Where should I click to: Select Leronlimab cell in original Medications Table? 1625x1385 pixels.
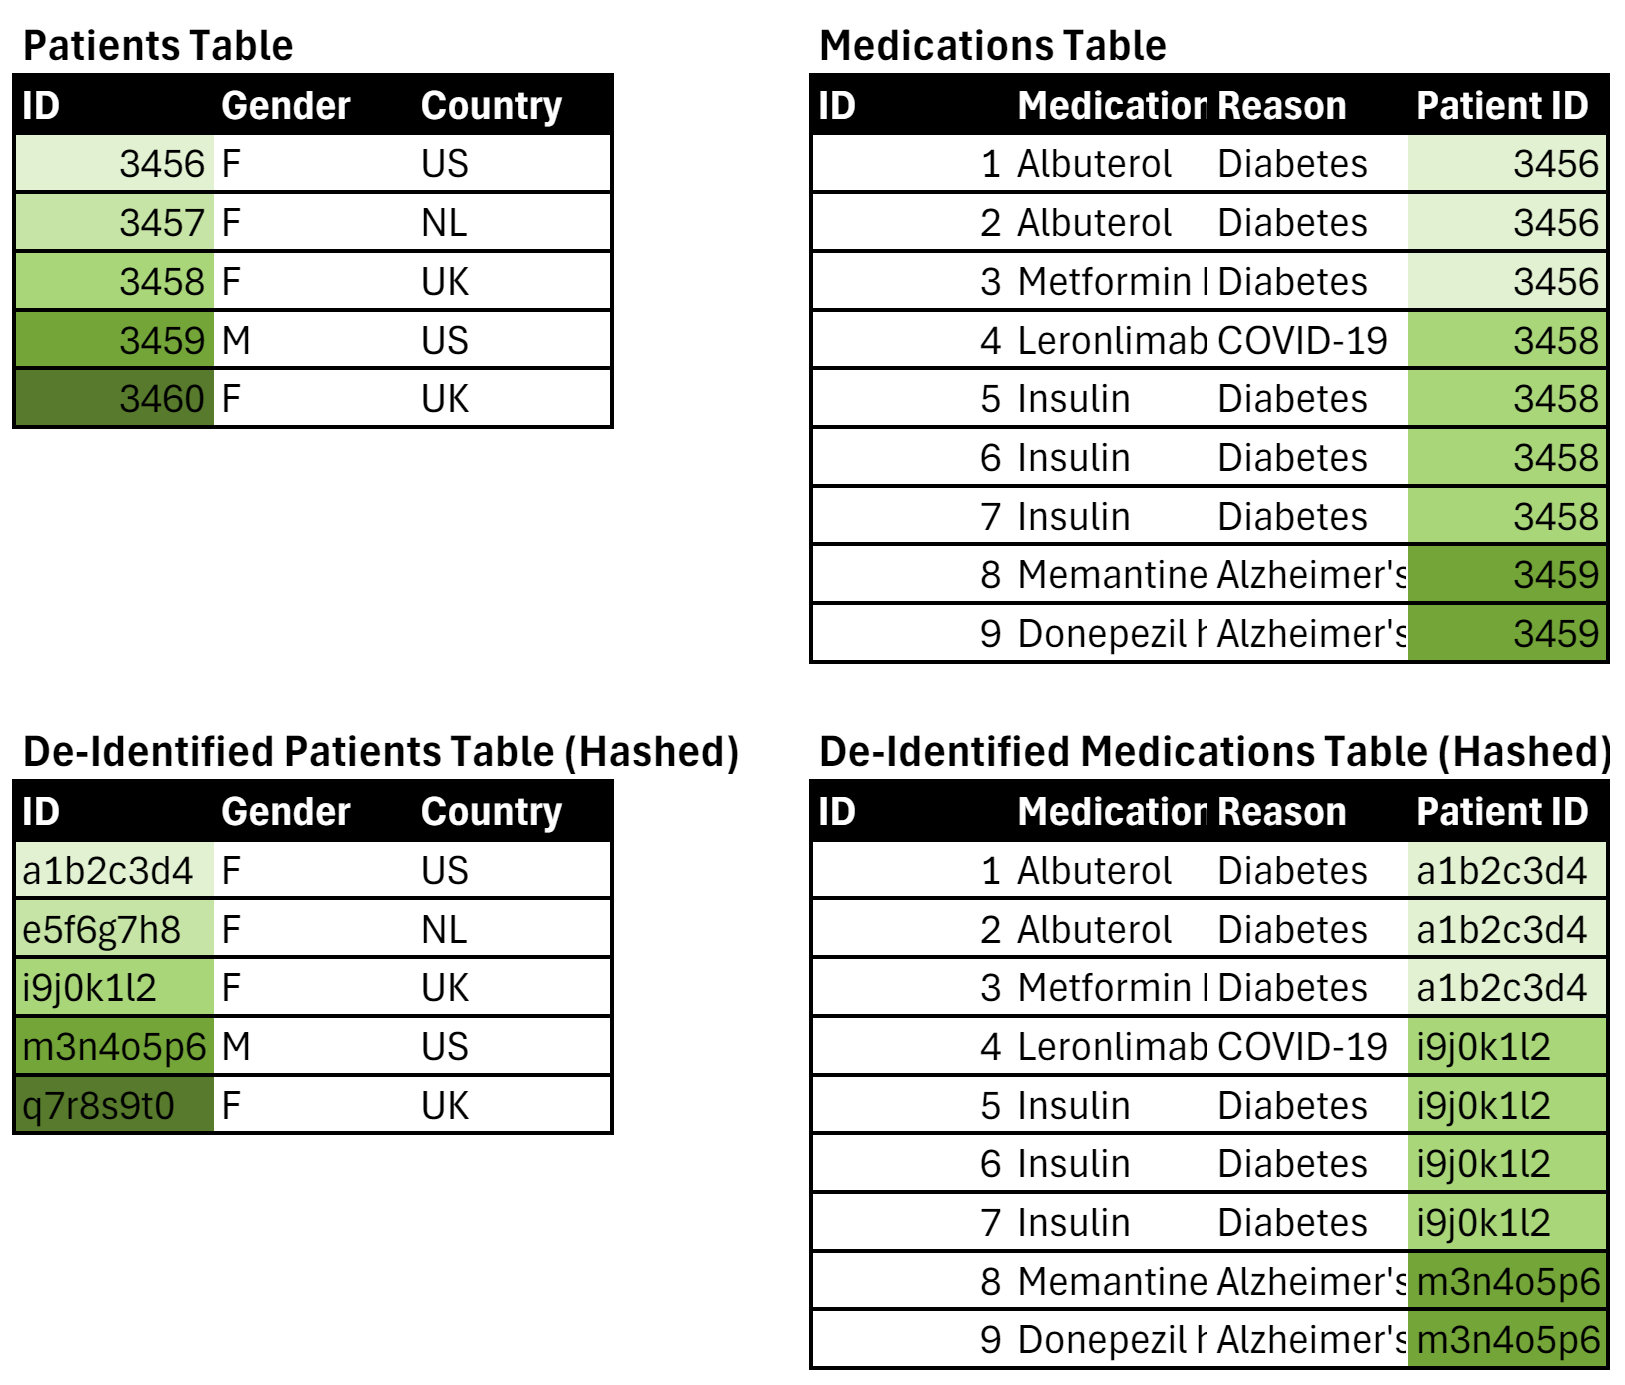[1111, 341]
